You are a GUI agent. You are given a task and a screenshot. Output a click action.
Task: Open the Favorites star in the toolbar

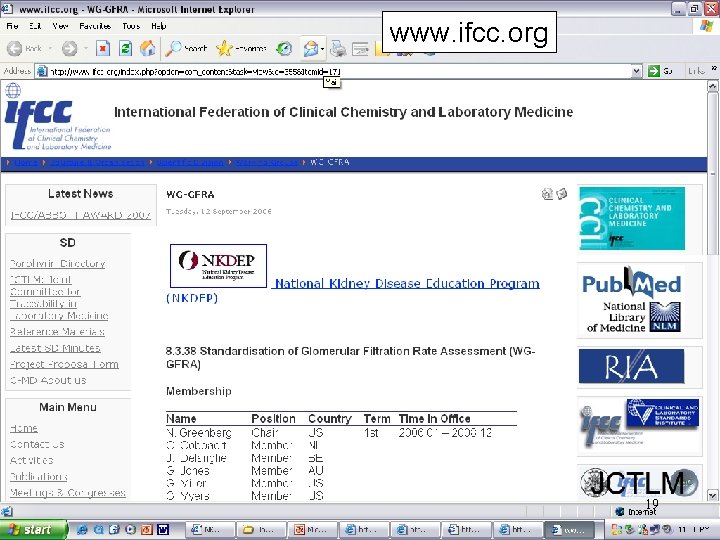[x=241, y=48]
